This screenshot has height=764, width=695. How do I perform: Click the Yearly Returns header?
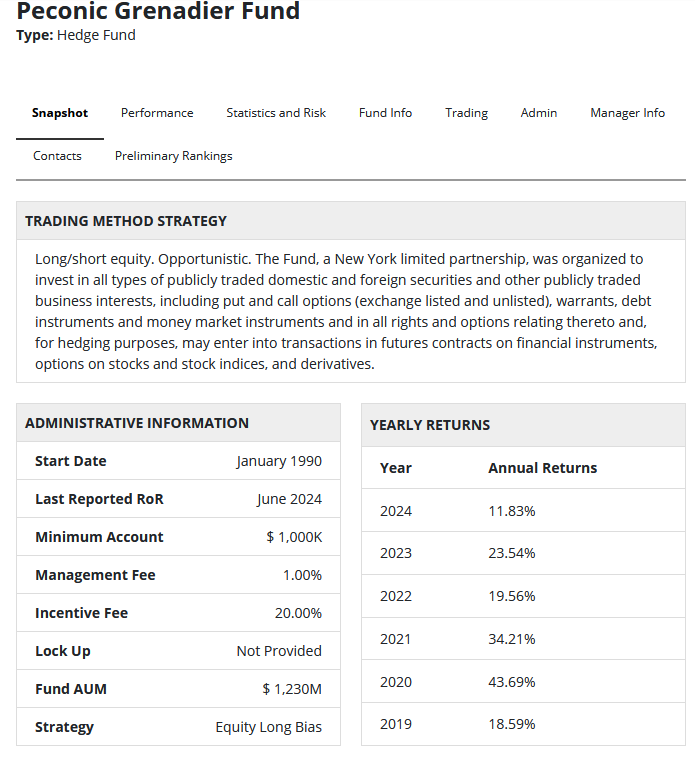[430, 425]
